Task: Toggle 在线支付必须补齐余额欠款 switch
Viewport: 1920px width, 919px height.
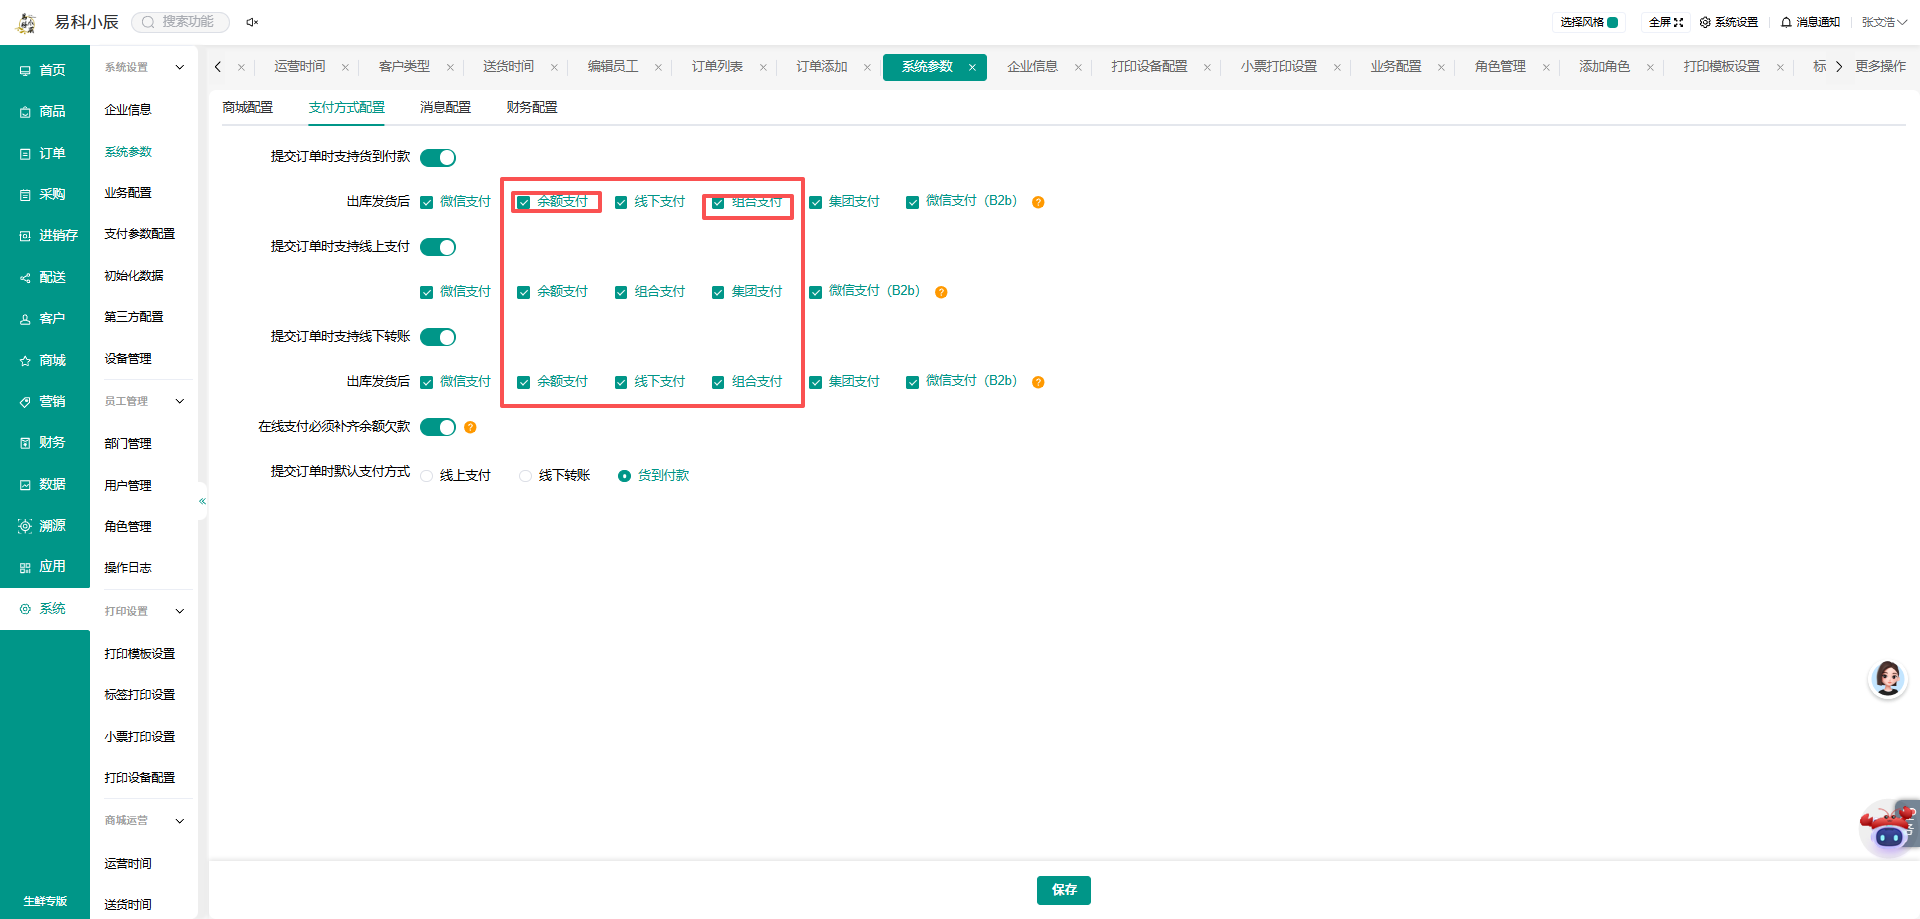Action: pyautogui.click(x=438, y=427)
